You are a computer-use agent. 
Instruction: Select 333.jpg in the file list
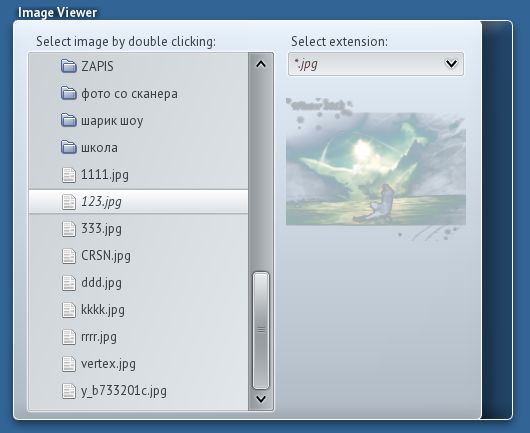coord(139,229)
